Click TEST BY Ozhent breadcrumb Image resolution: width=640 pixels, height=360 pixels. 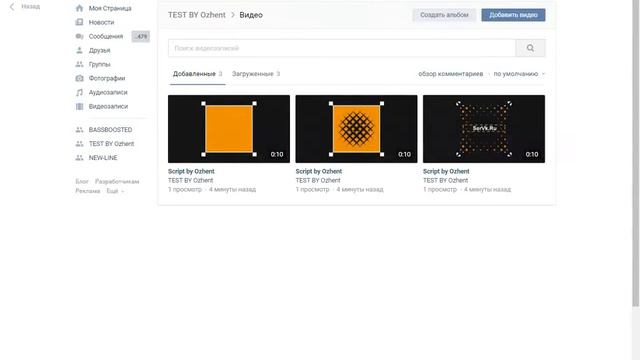point(197,15)
